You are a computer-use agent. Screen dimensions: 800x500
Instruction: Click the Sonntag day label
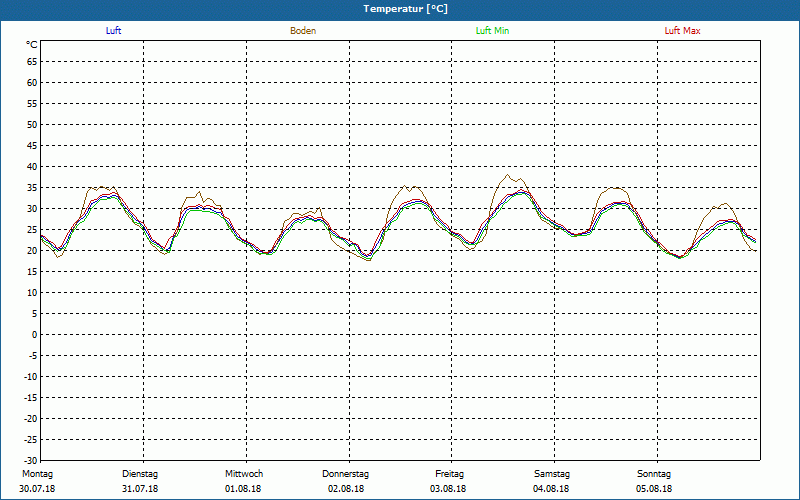(x=654, y=474)
